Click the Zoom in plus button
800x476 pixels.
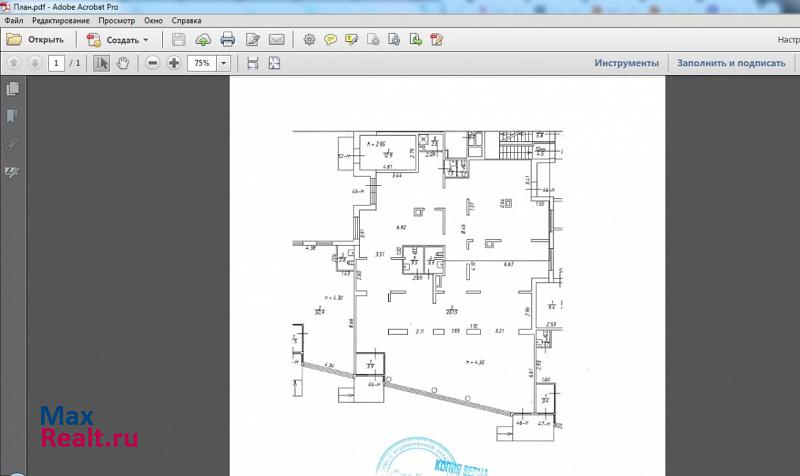tap(174, 63)
